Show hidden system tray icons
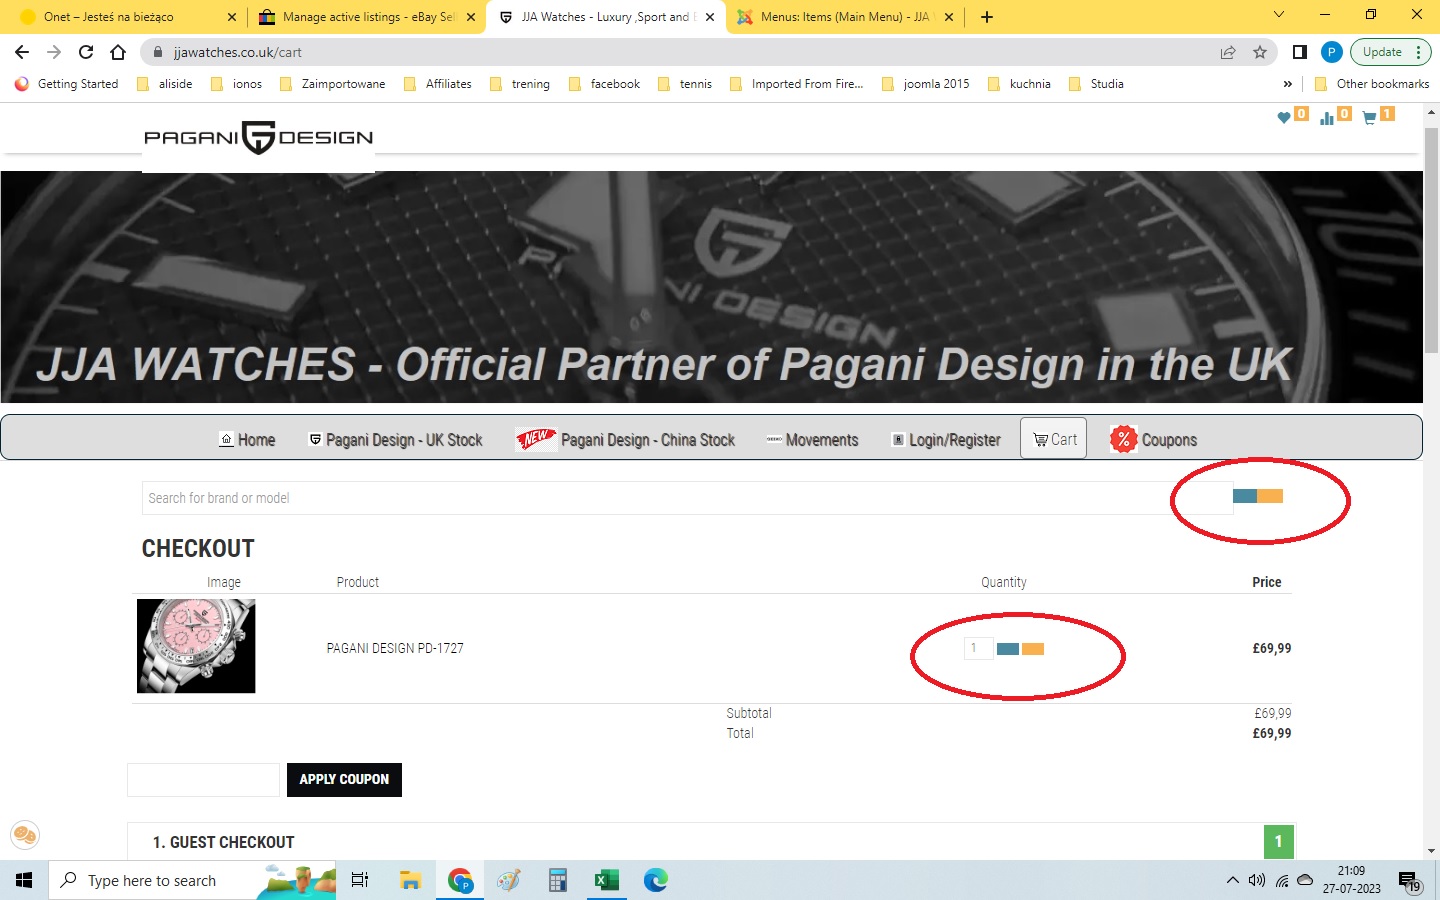 1232,880
